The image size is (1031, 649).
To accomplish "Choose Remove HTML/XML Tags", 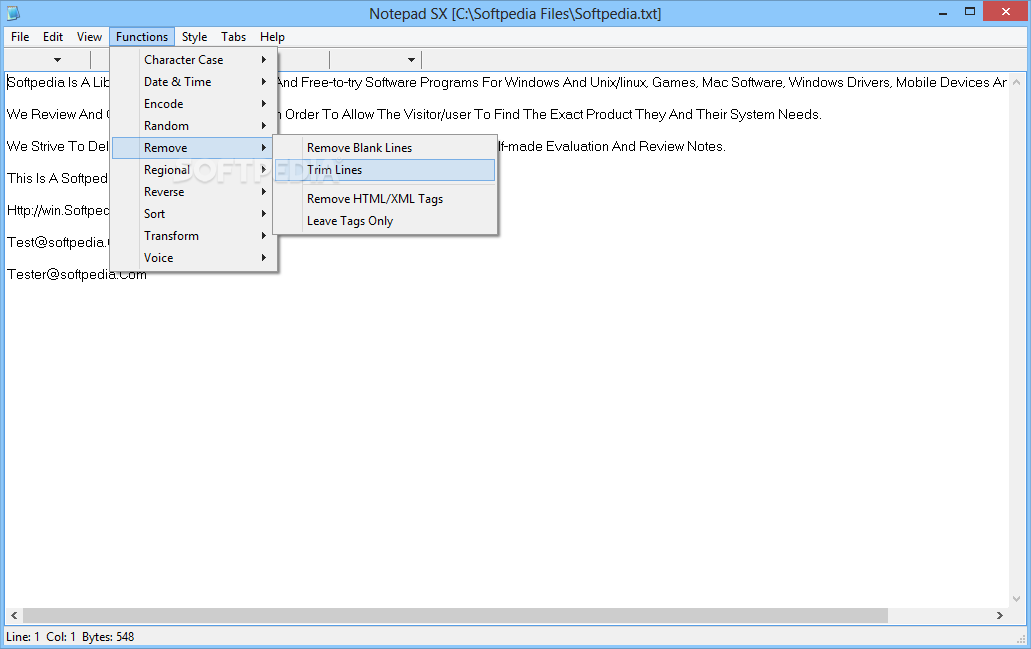I will pos(385,199).
